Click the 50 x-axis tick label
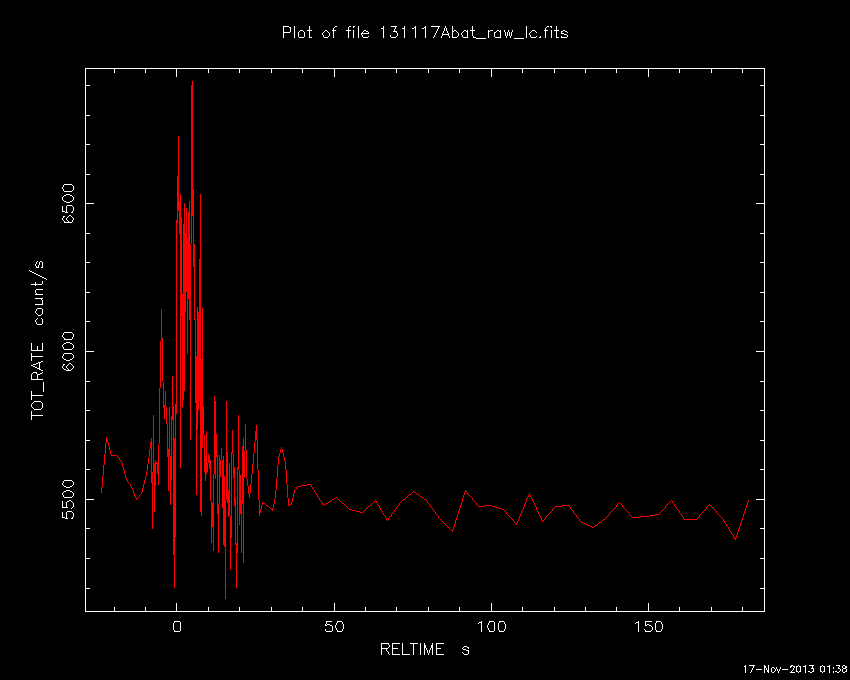The width and height of the screenshot is (850, 680). [334, 627]
